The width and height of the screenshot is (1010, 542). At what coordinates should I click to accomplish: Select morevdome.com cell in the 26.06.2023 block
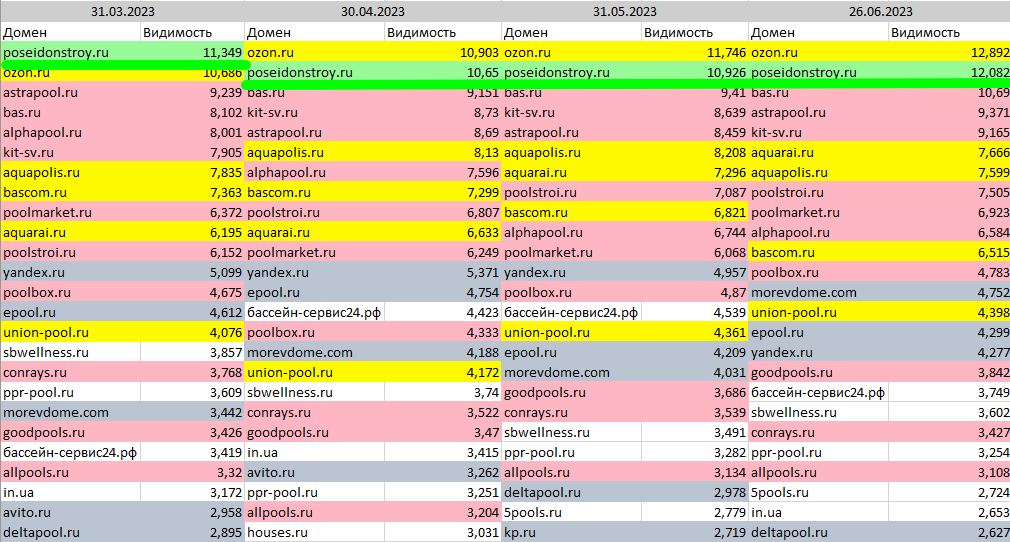[x=819, y=292]
